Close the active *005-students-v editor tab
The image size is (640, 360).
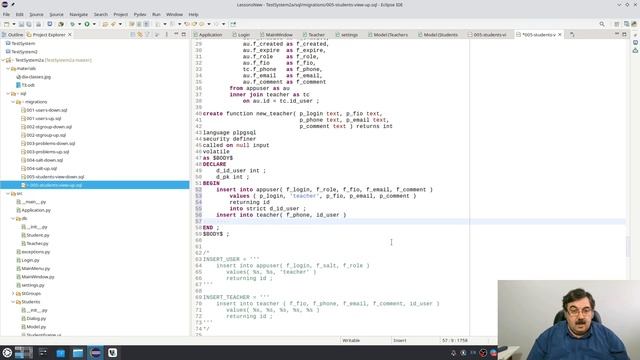[x=560, y=35]
